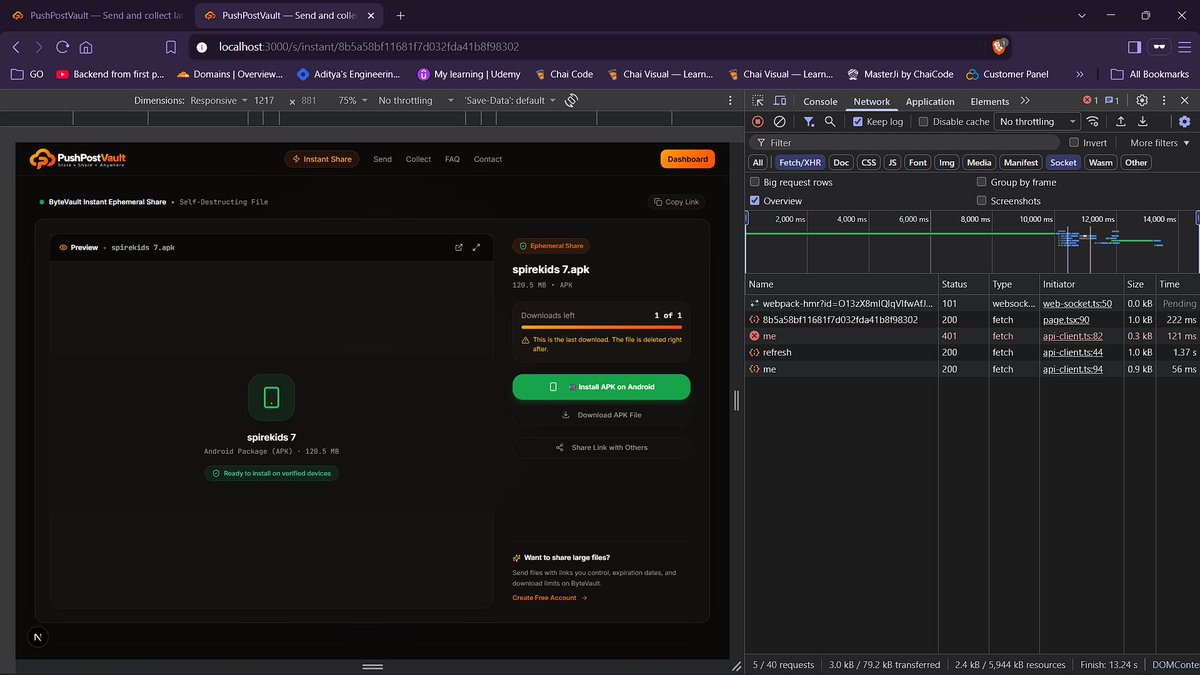Toggle Fetch/XHR filter chip
The width and height of the screenshot is (1200, 675).
(x=799, y=162)
